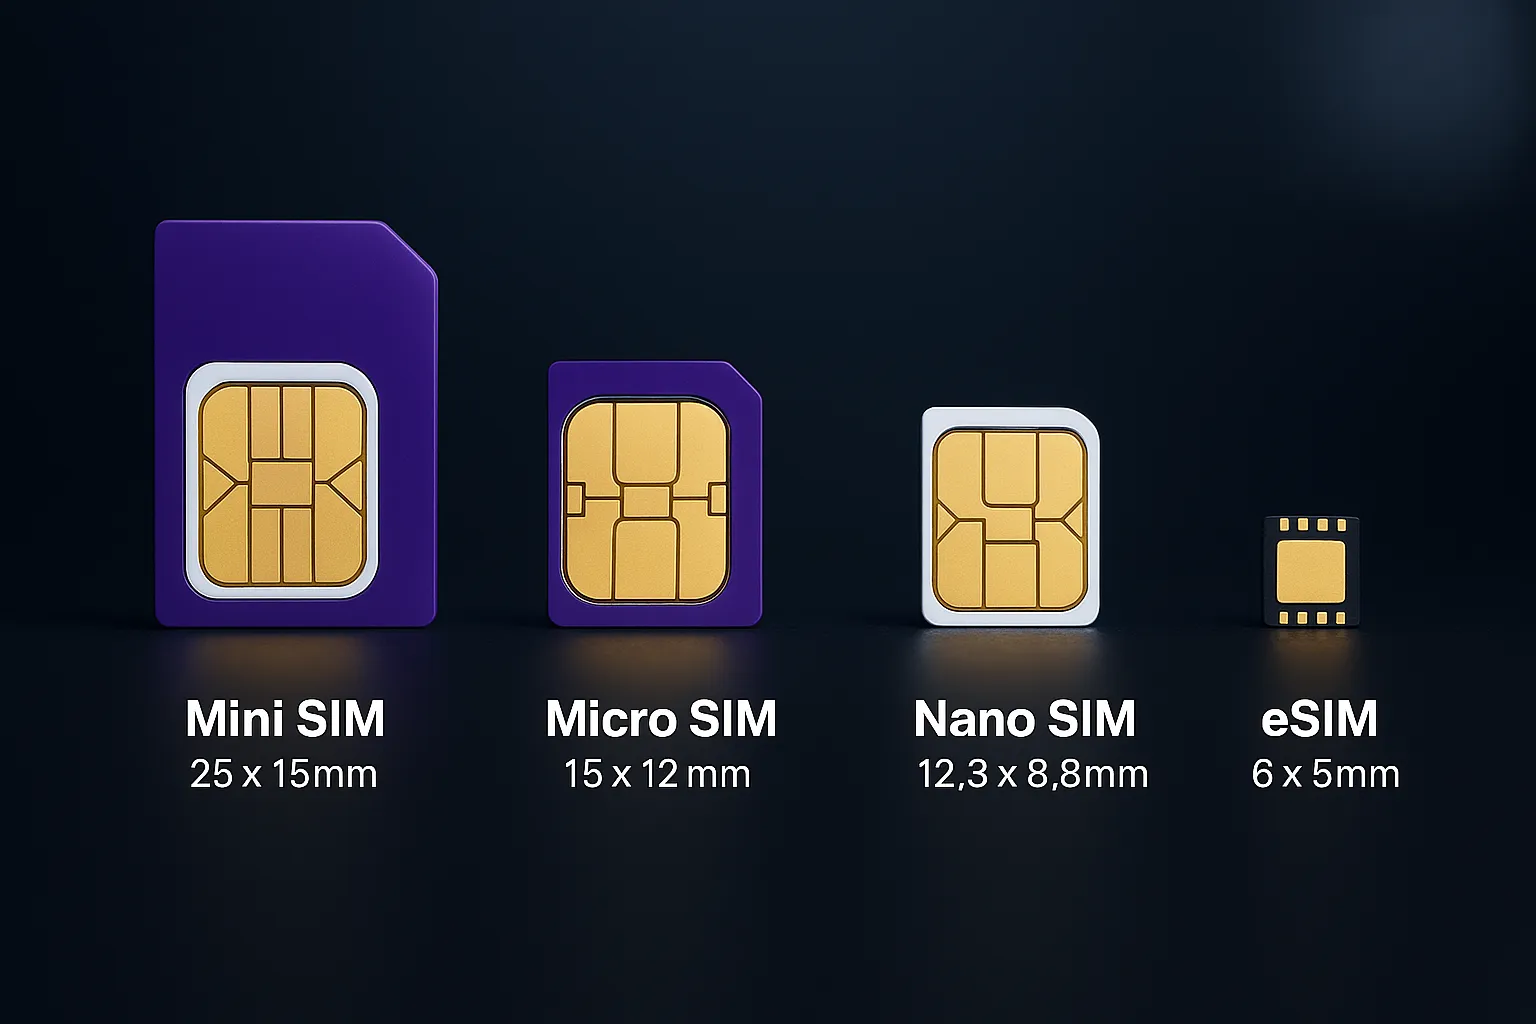Click the bottom pin row of eSIM

(1311, 618)
